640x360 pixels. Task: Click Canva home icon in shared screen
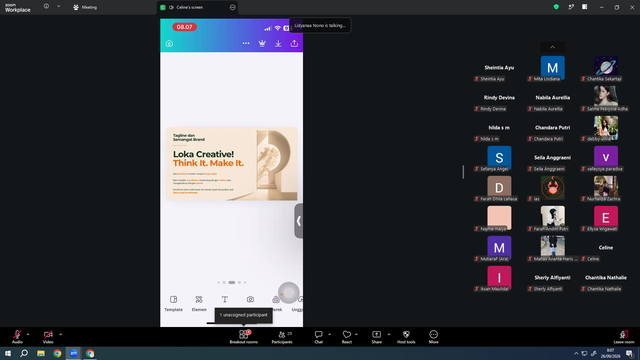click(x=169, y=44)
